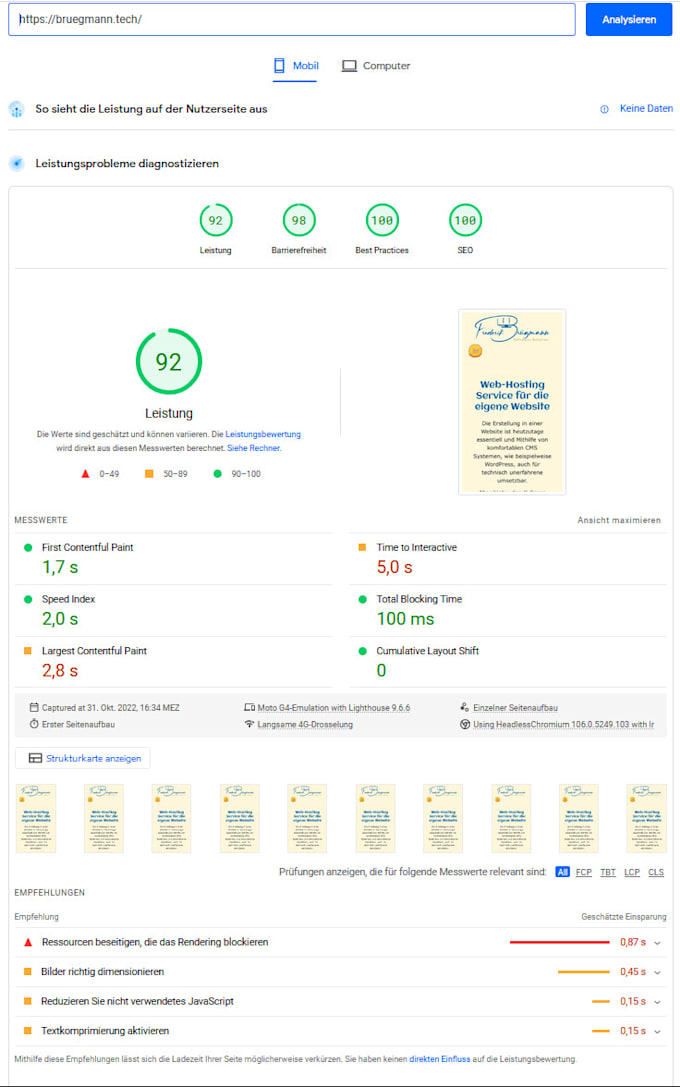The height and width of the screenshot is (1087, 680).
Task: Click the last filmstrip thumbnail
Action: click(x=646, y=818)
